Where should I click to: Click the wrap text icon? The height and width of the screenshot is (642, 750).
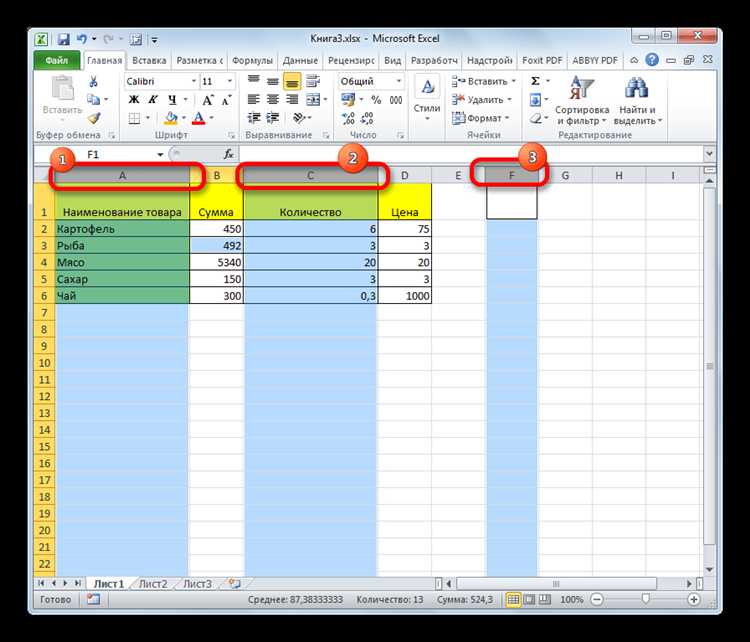[x=313, y=81]
